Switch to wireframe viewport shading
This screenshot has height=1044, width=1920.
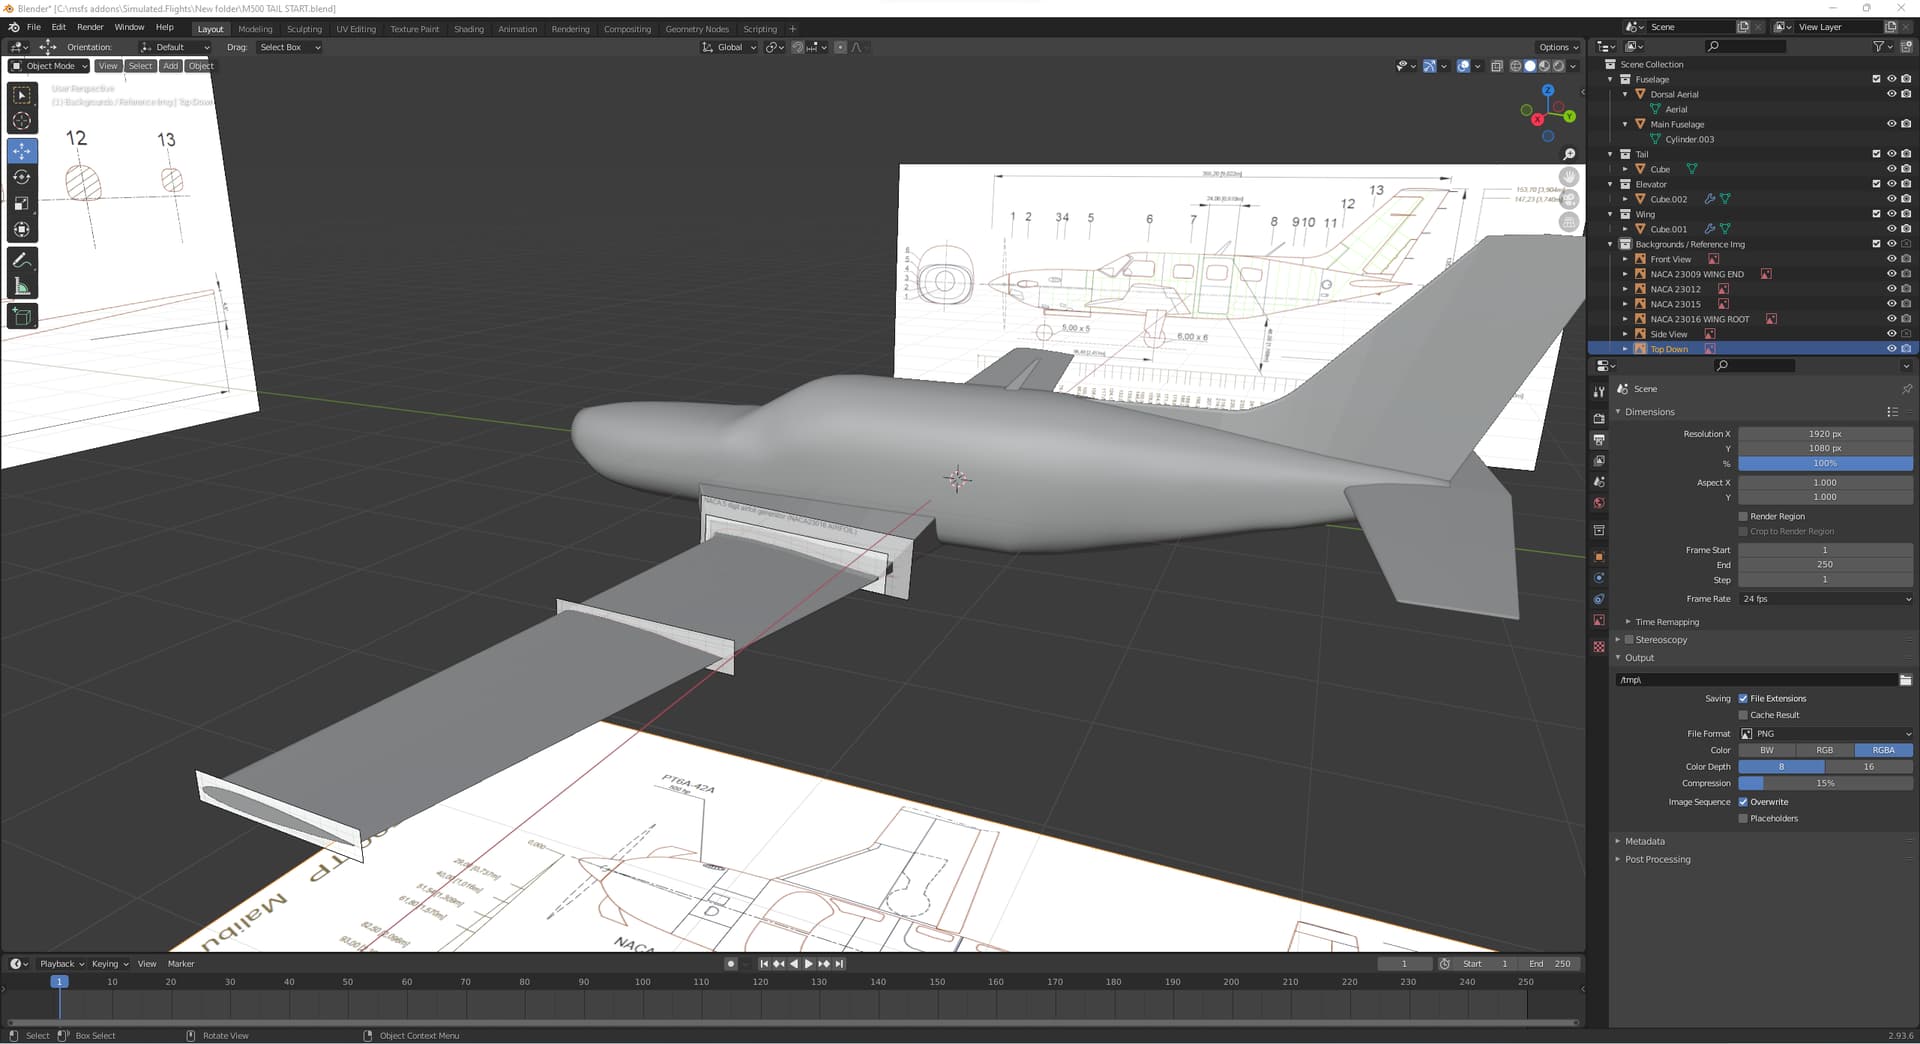pyautogui.click(x=1516, y=66)
